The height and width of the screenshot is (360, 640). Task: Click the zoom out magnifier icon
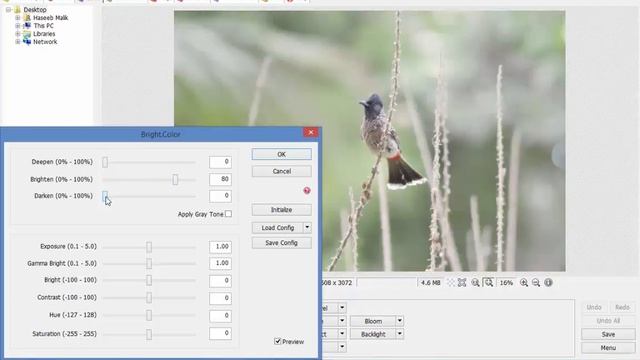coord(536,282)
